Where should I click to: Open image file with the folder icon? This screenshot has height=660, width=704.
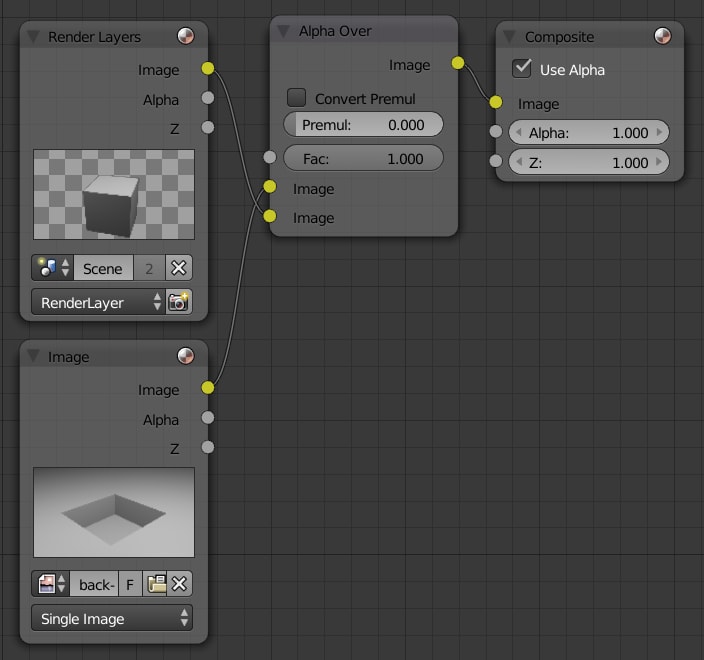click(155, 584)
